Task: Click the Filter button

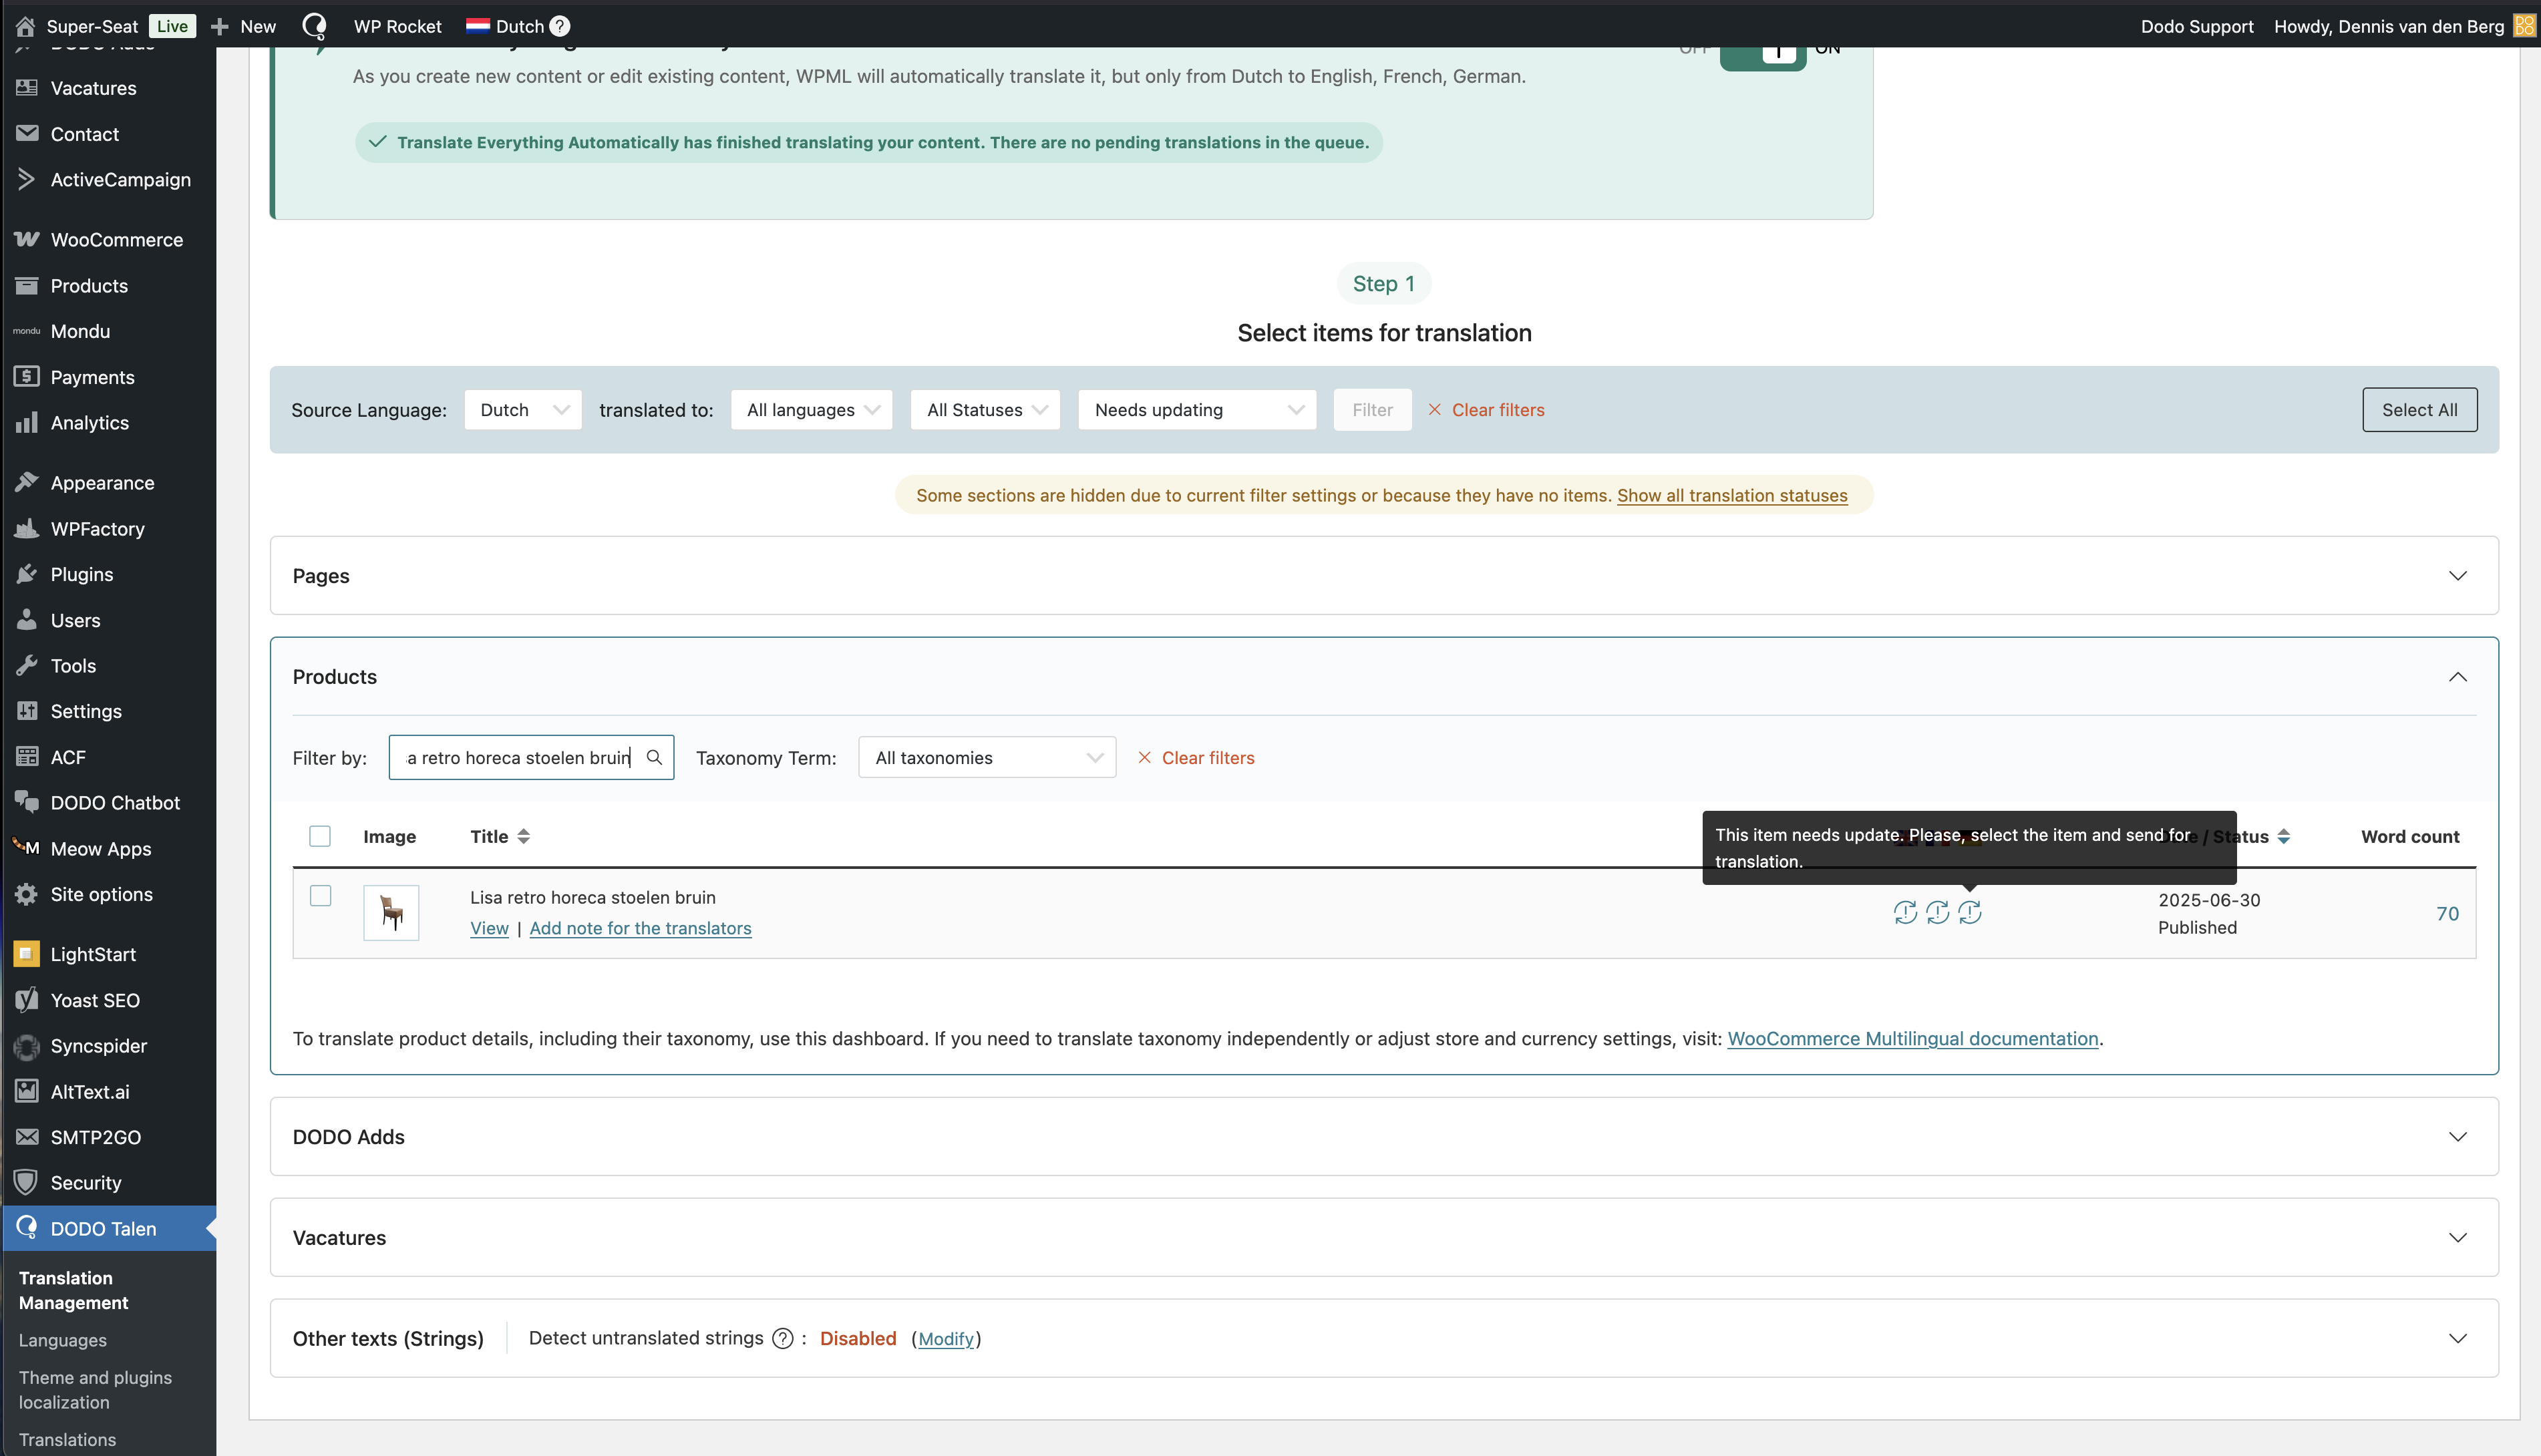Action: point(1372,409)
